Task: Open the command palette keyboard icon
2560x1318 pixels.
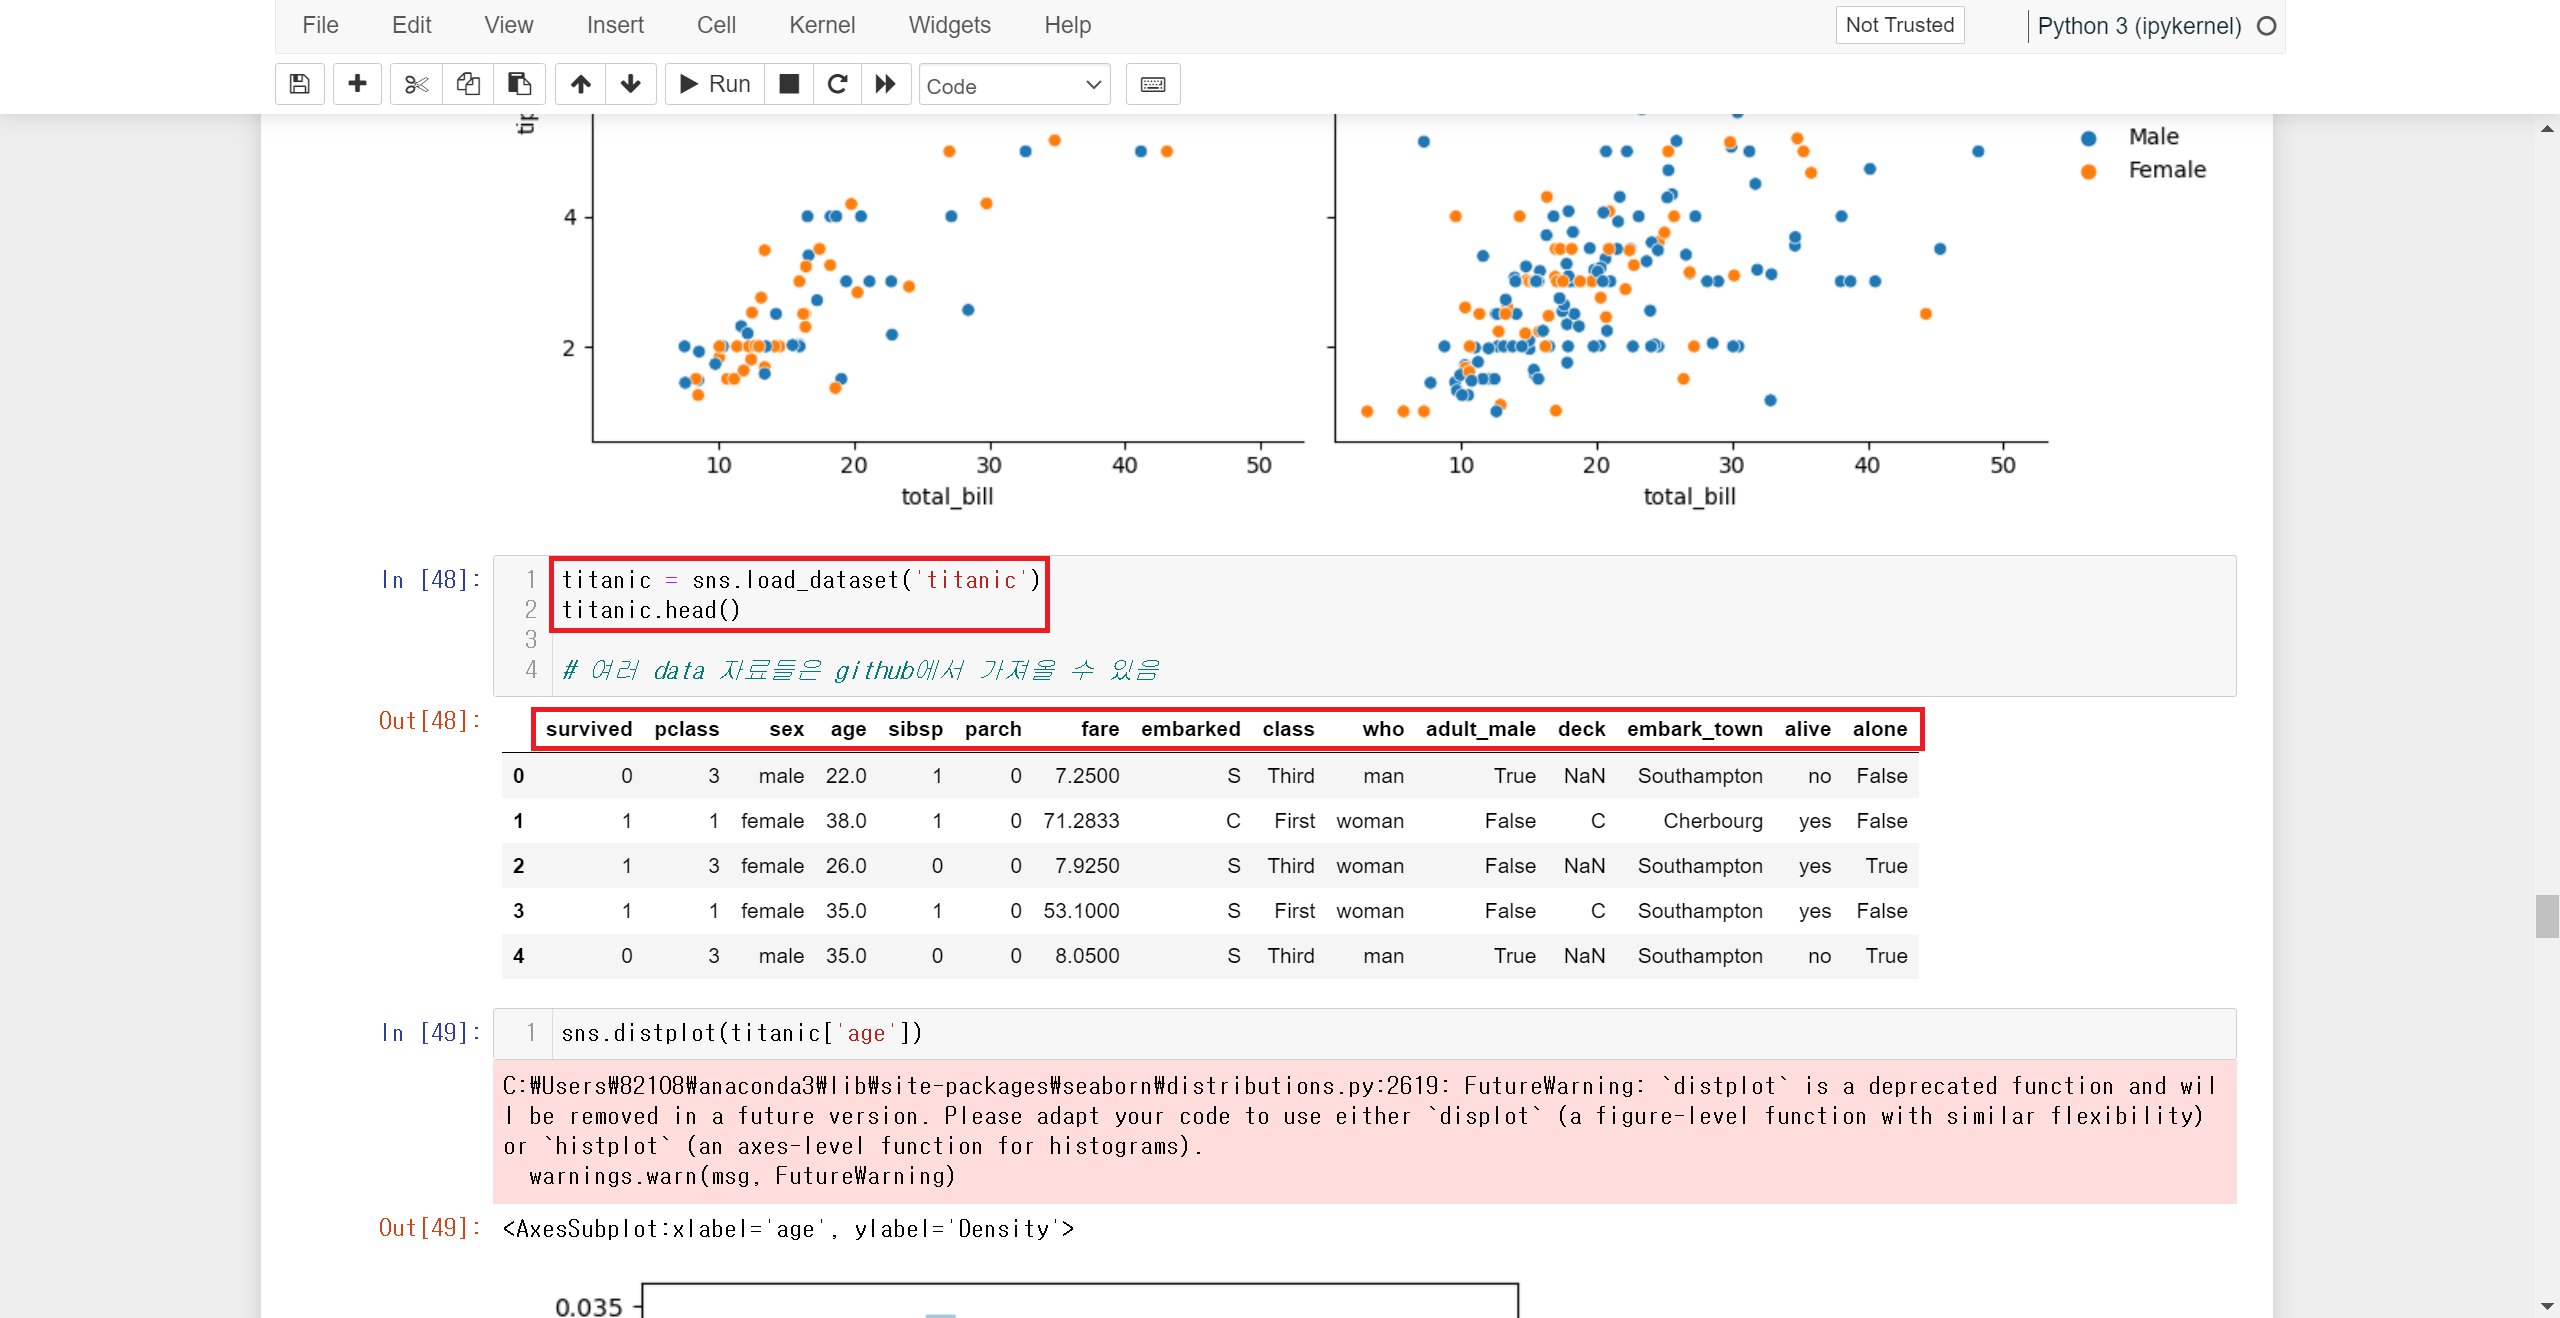Action: [1152, 84]
